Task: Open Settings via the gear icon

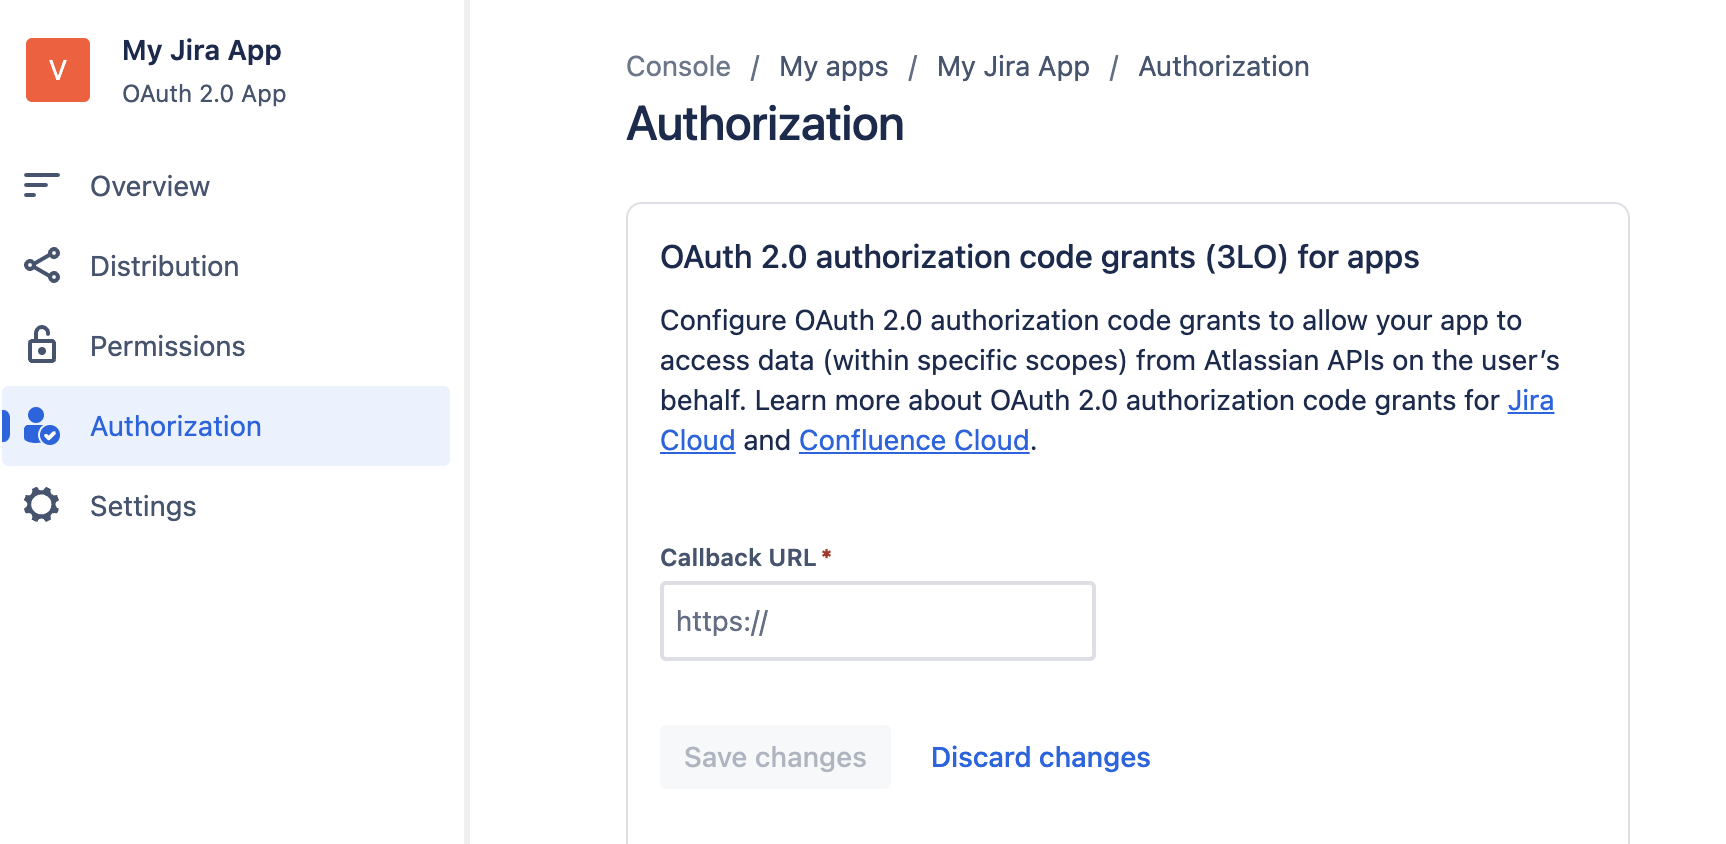Action: pyautogui.click(x=40, y=506)
